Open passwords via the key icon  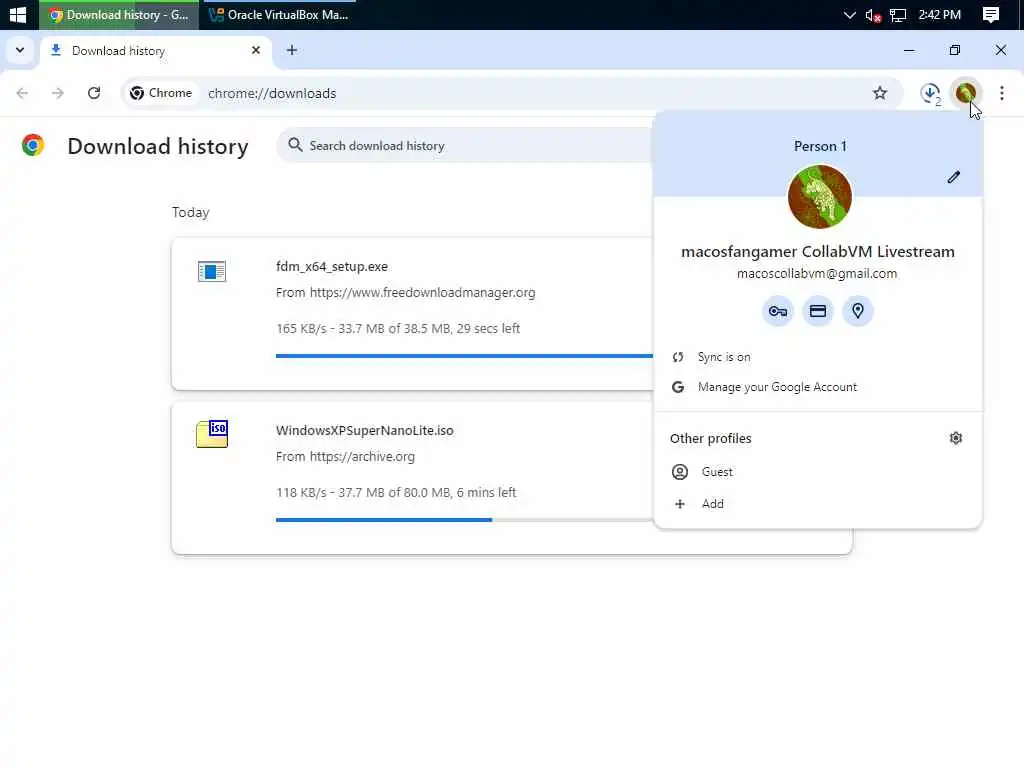[778, 312]
